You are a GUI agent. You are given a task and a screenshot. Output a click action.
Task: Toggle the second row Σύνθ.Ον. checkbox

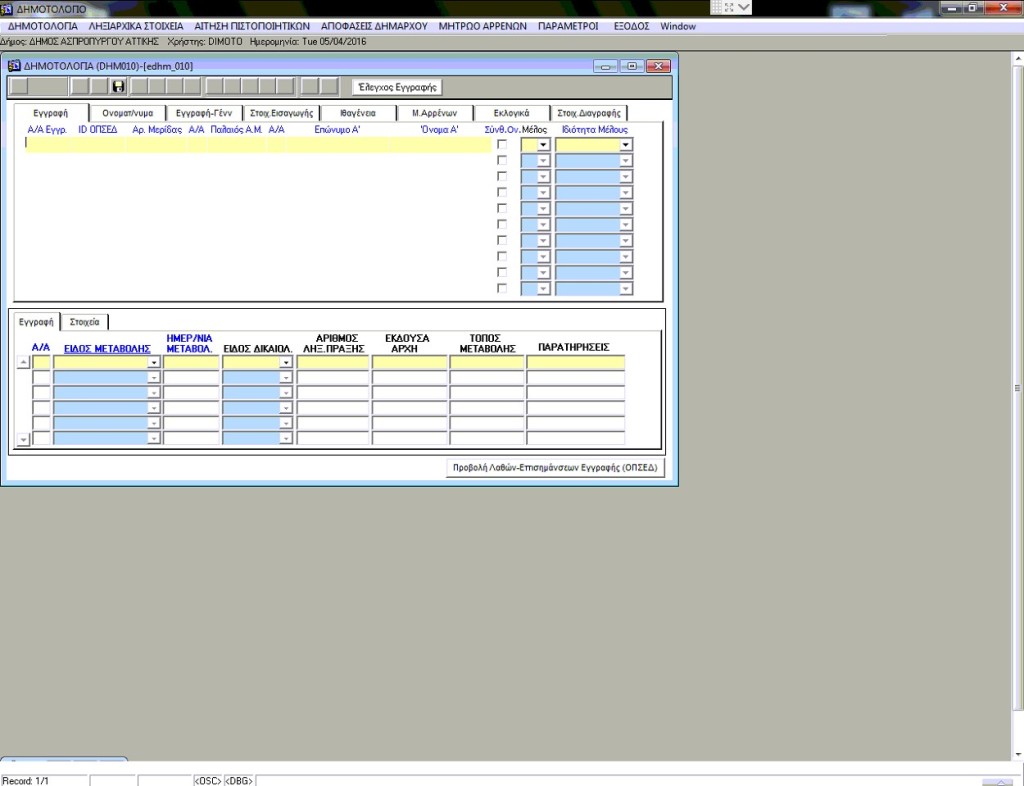coord(502,160)
